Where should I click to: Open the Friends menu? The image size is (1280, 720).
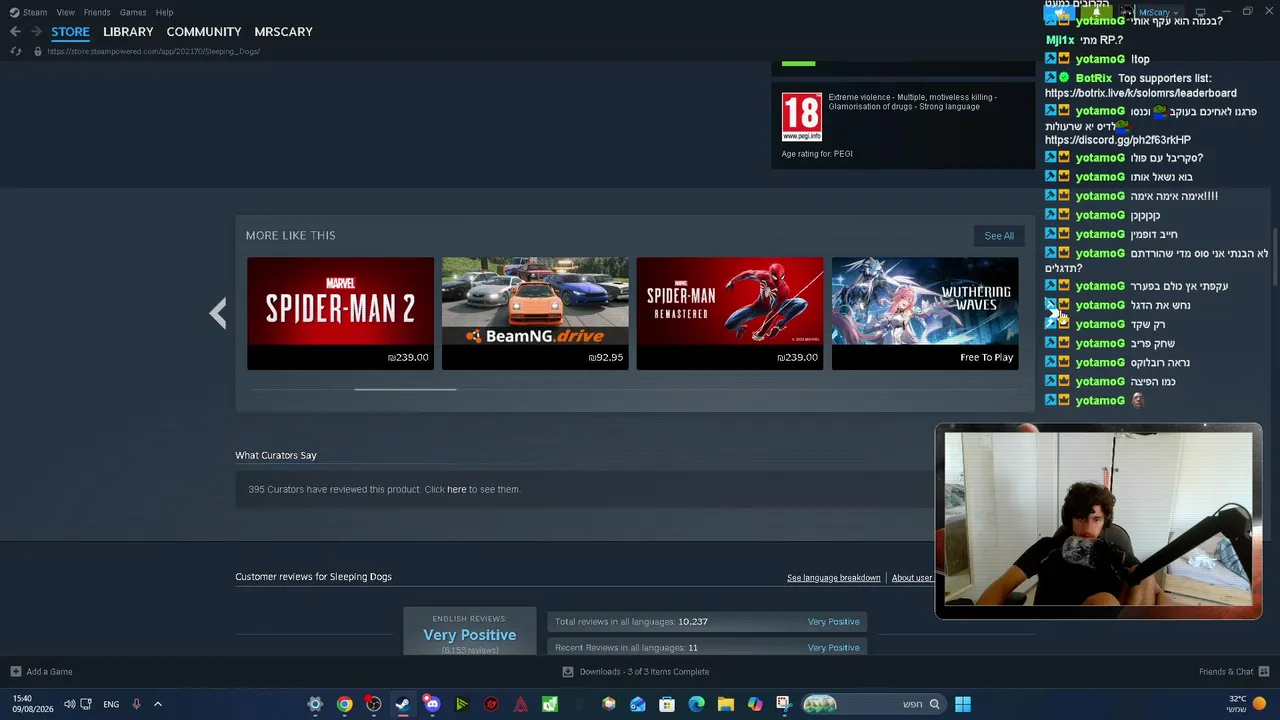pos(97,12)
